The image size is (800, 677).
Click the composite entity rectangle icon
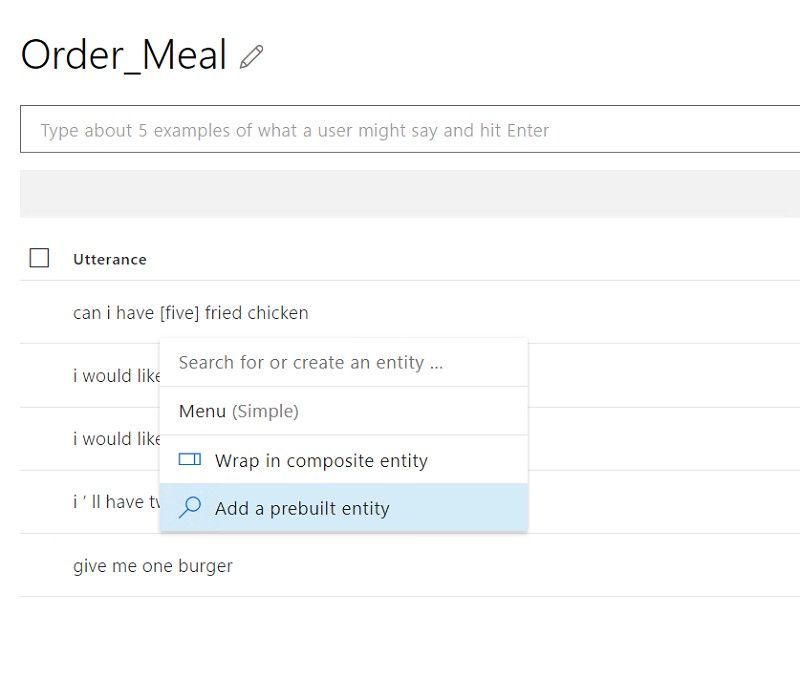coord(190,460)
